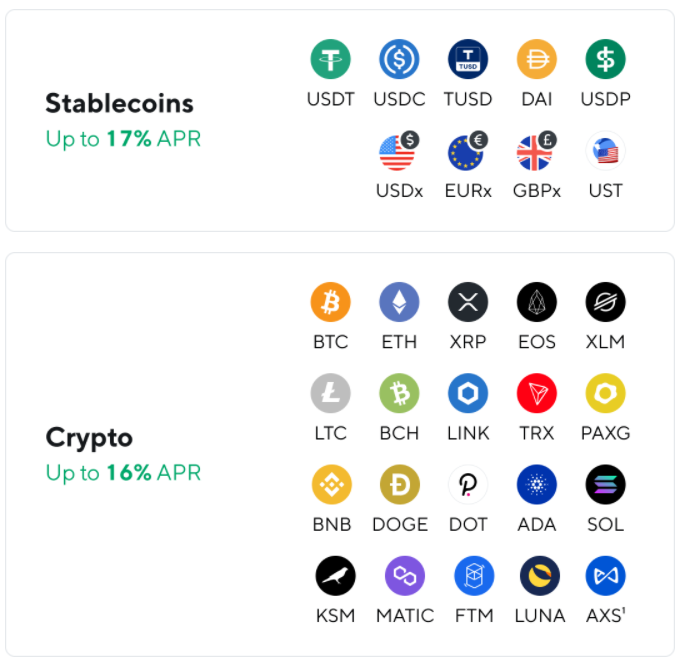Select the KSM Kusama bird icon
The image size is (686, 663).
335,576
